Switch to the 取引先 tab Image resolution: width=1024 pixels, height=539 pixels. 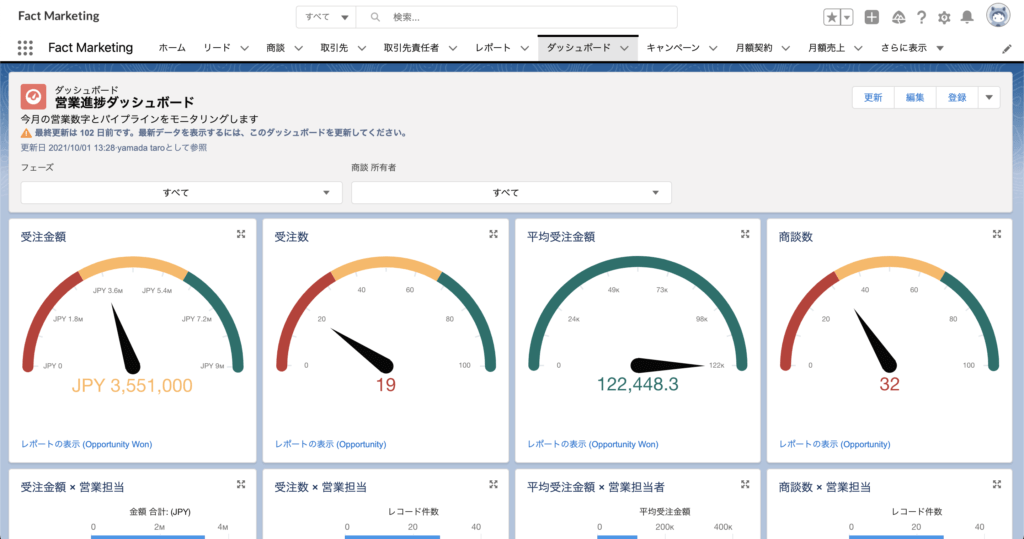pos(334,48)
